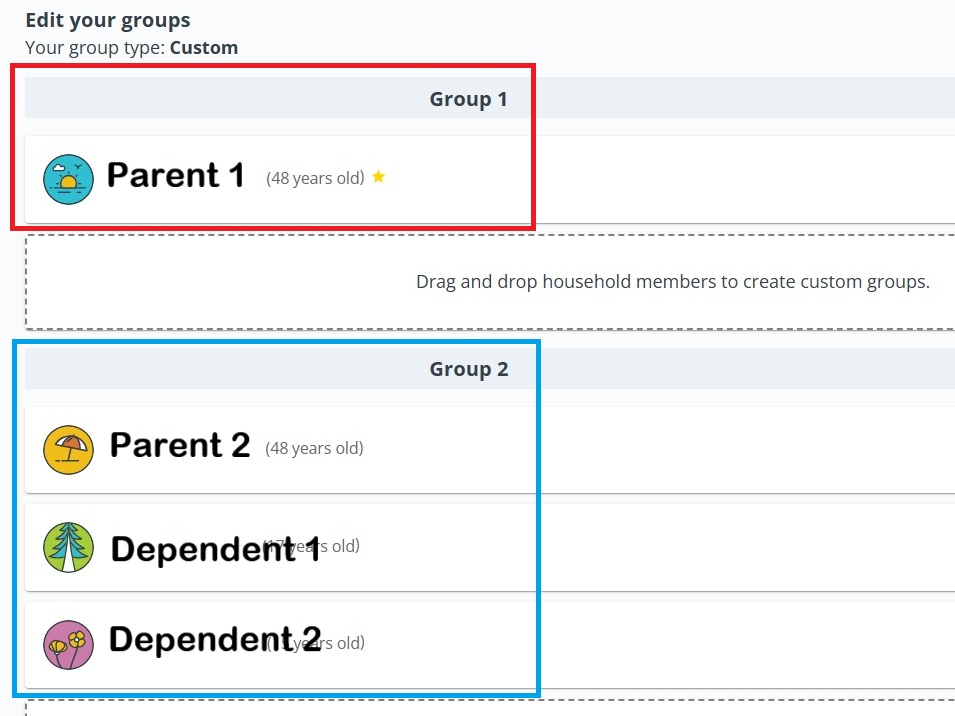This screenshot has width=955, height=716.
Task: Click the 48 years old label for Parent 1
Action: 314,177
